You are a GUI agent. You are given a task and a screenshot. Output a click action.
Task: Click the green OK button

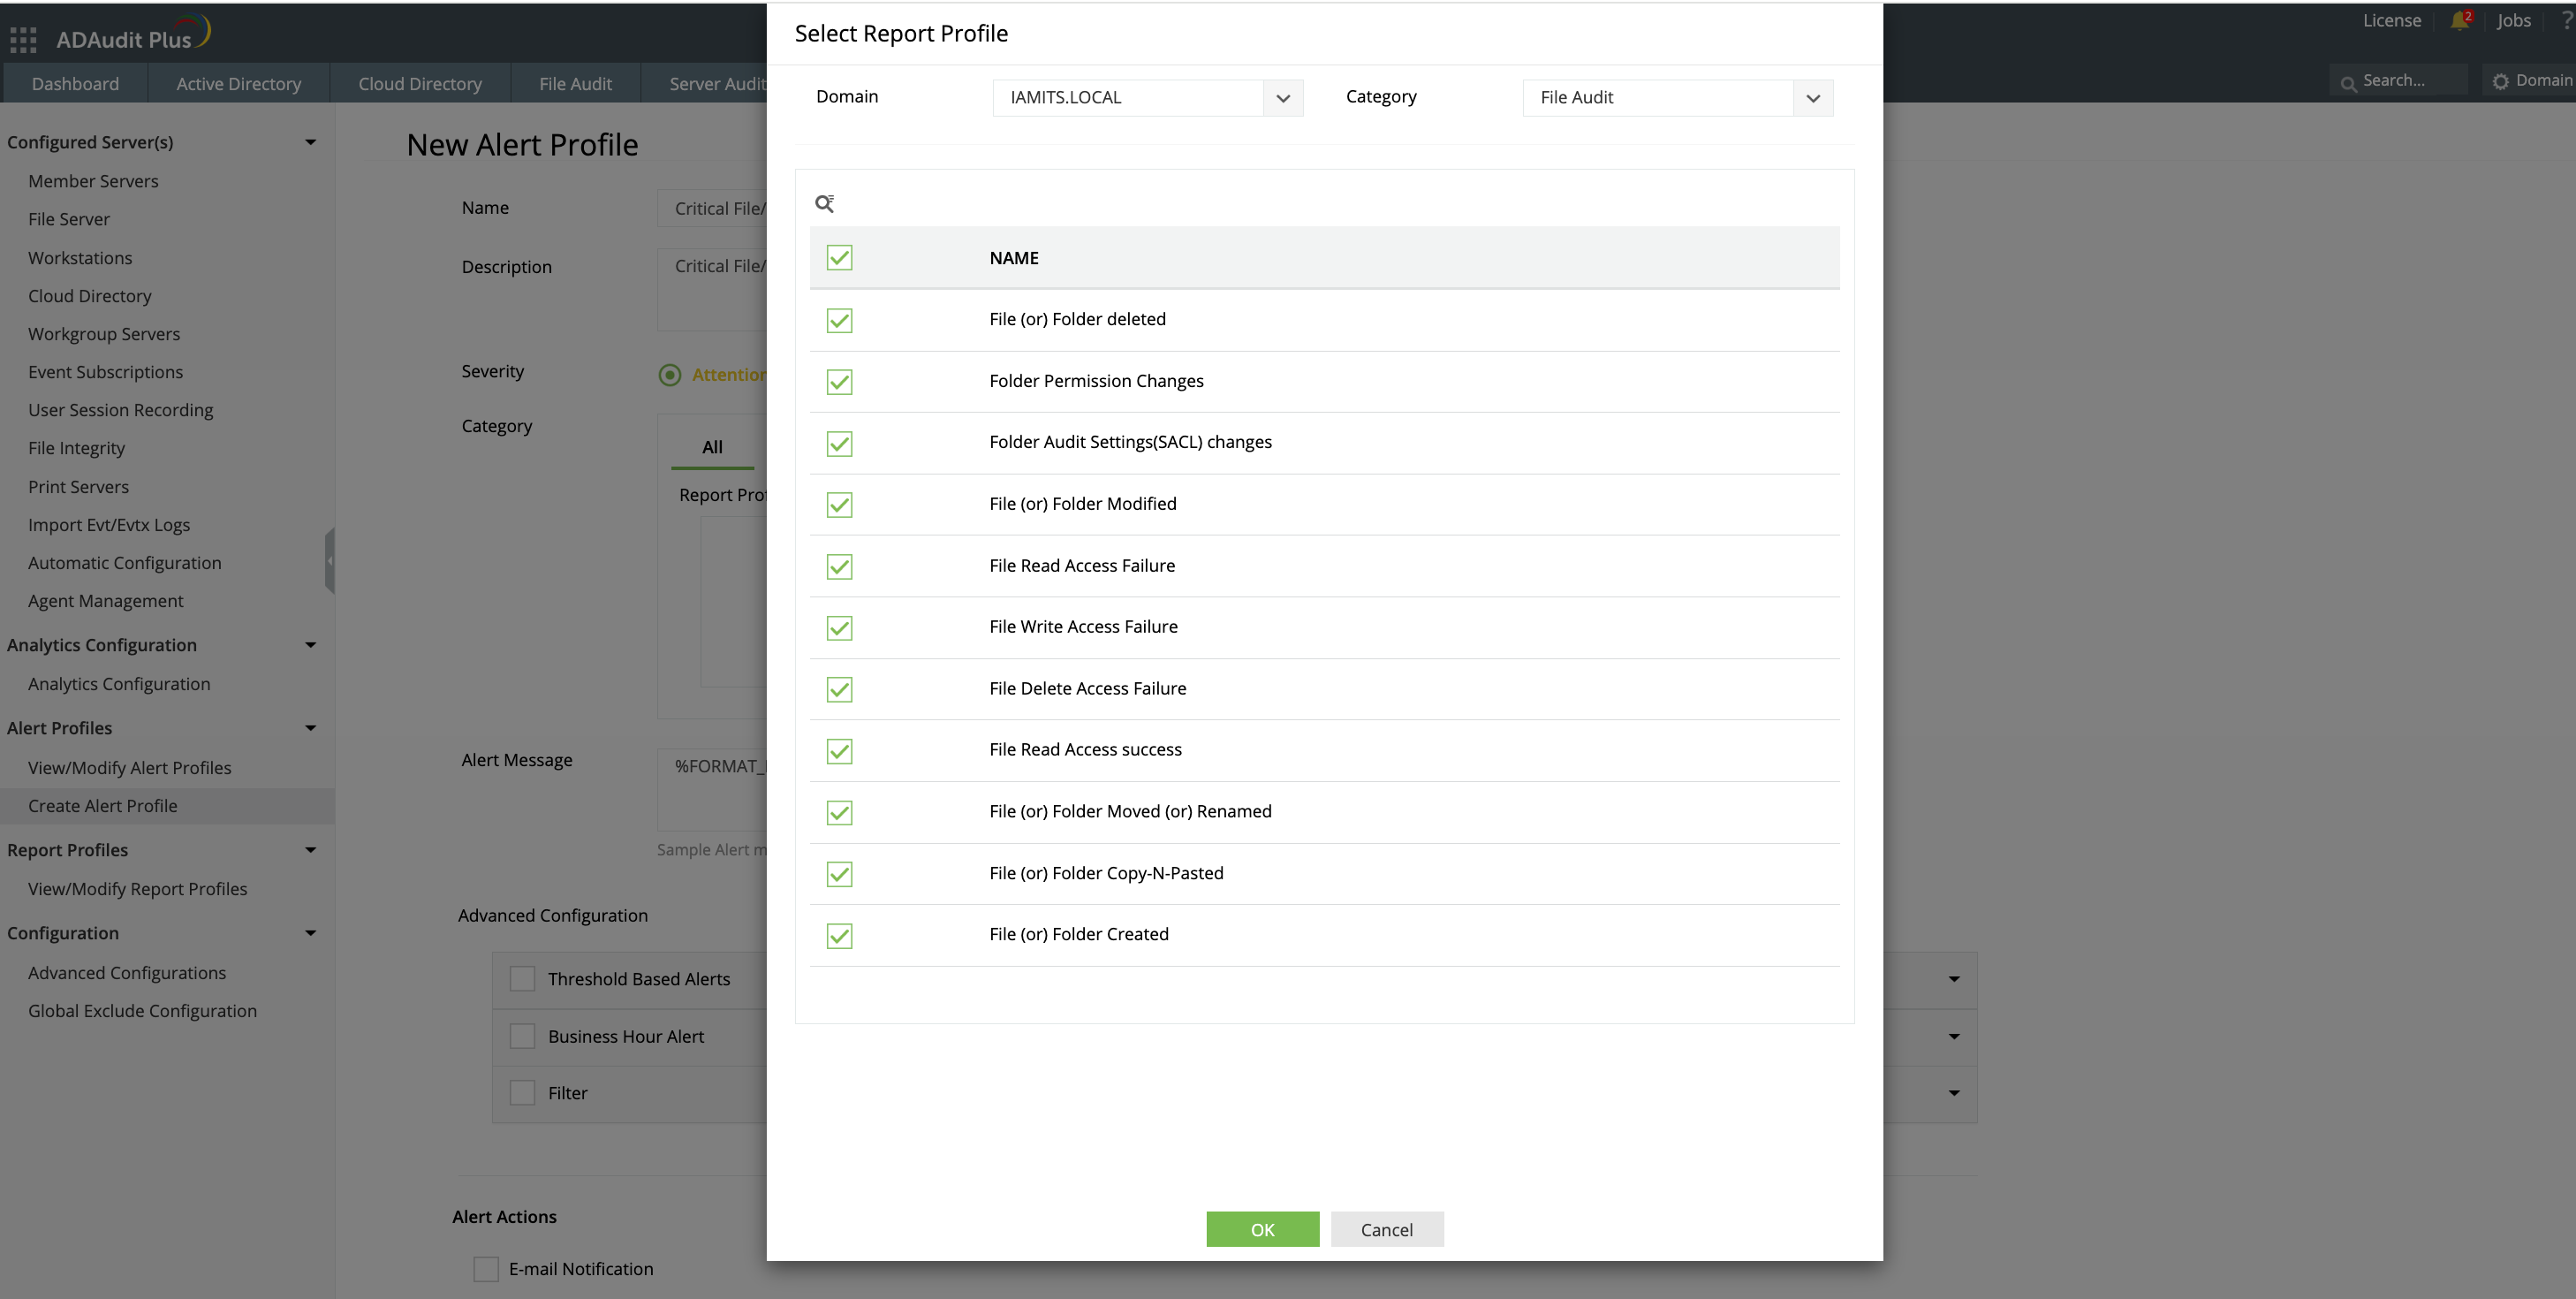coord(1262,1229)
